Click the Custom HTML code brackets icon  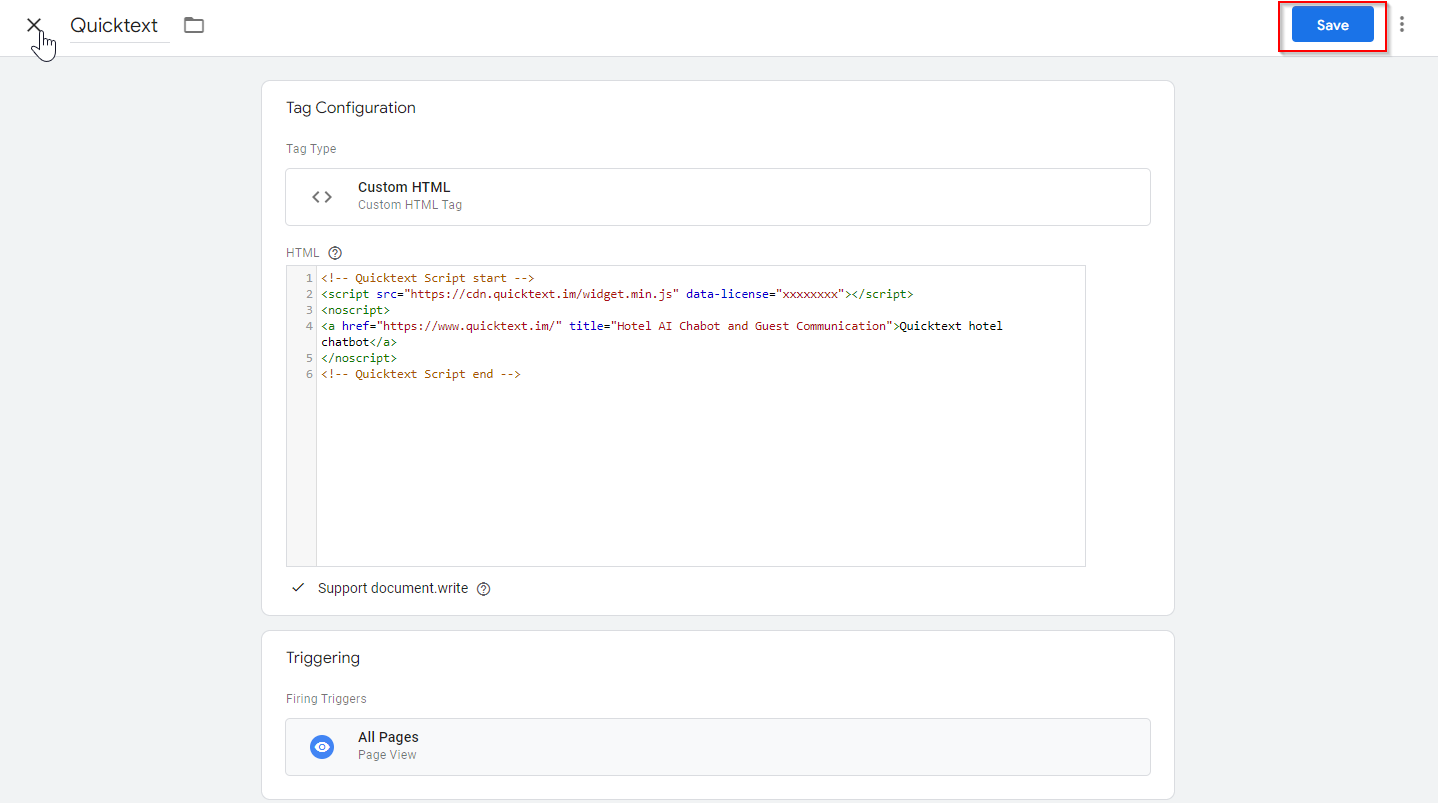pos(322,197)
